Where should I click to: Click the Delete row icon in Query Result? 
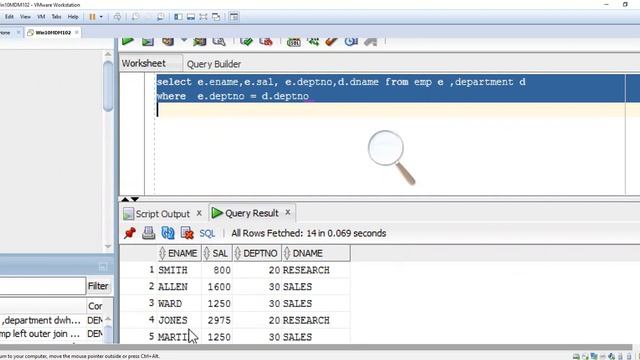click(x=187, y=233)
